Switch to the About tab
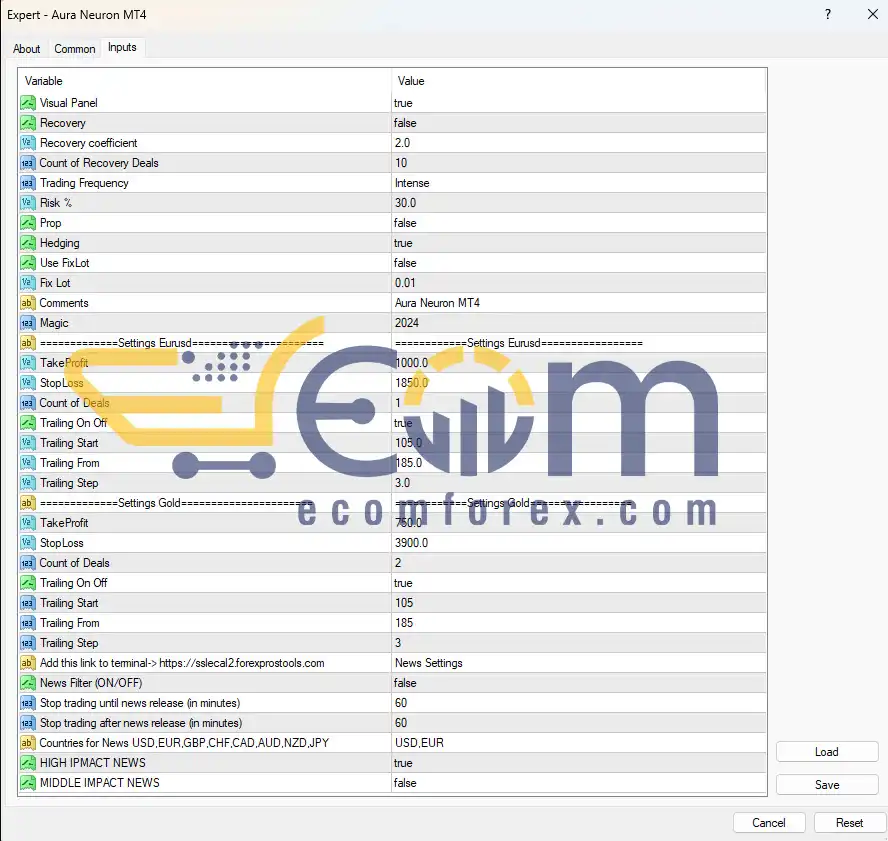Screen dimensions: 888x841 tap(27, 49)
